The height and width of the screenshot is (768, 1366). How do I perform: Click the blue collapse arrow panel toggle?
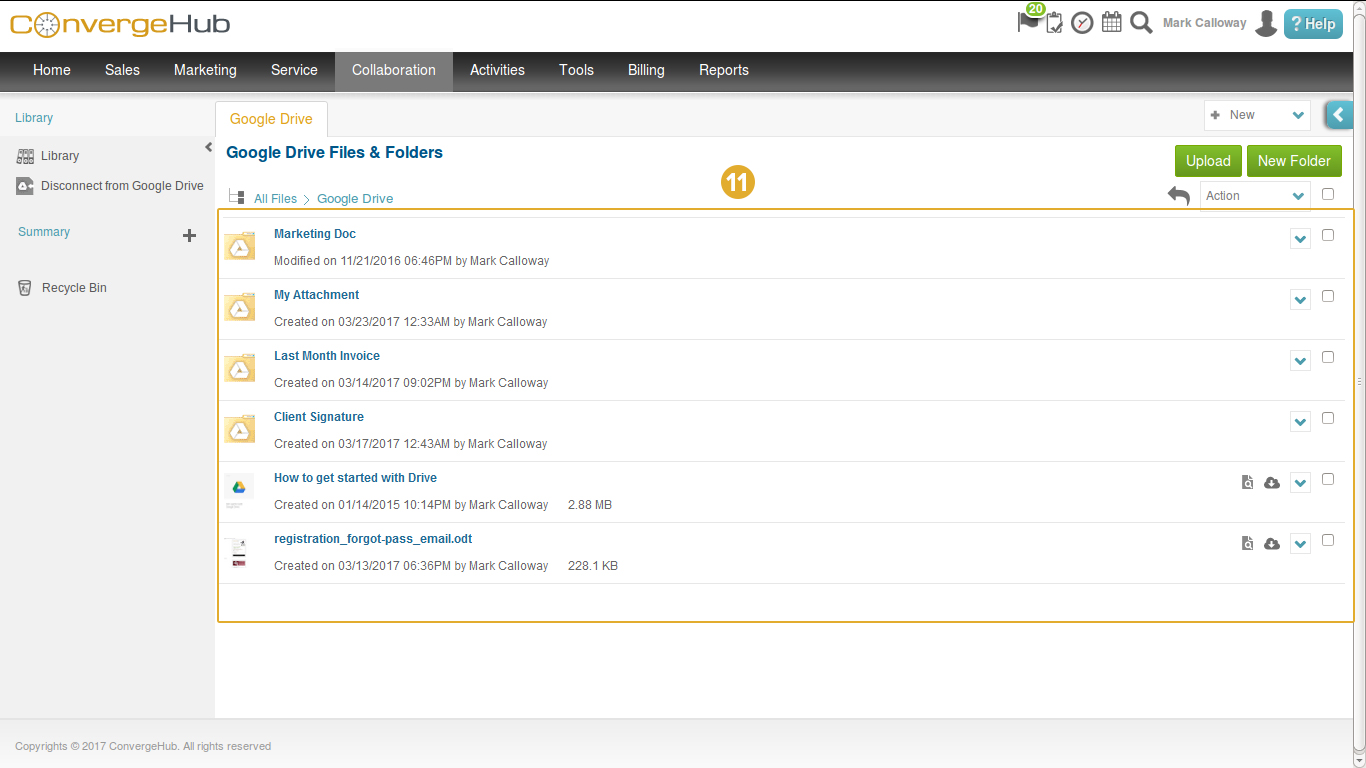point(1340,115)
